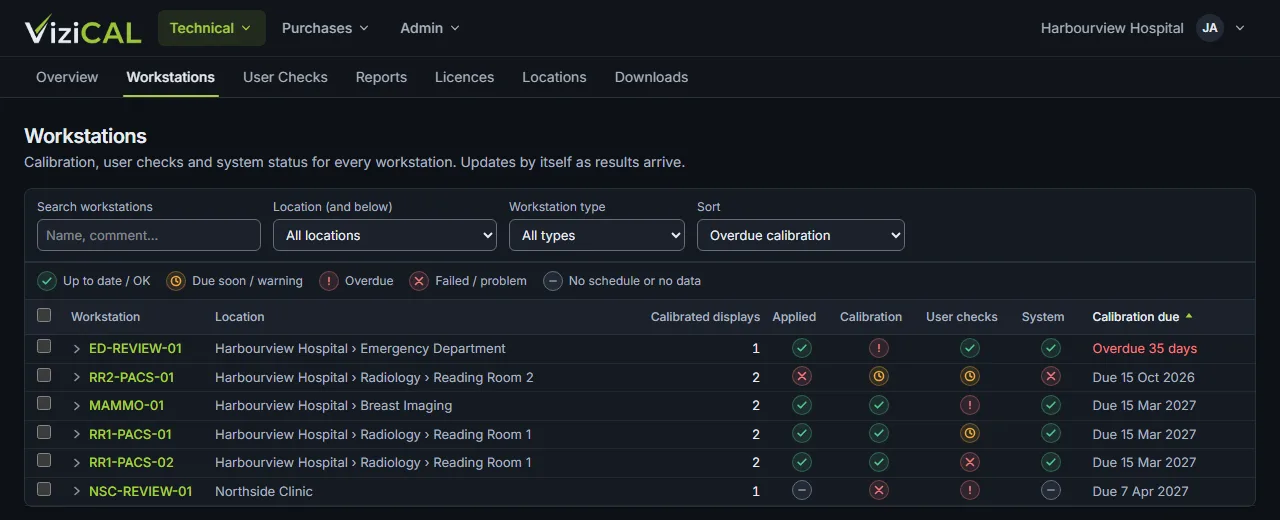Click NSC-REVIEW-01 no-data System icon

tap(1051, 491)
